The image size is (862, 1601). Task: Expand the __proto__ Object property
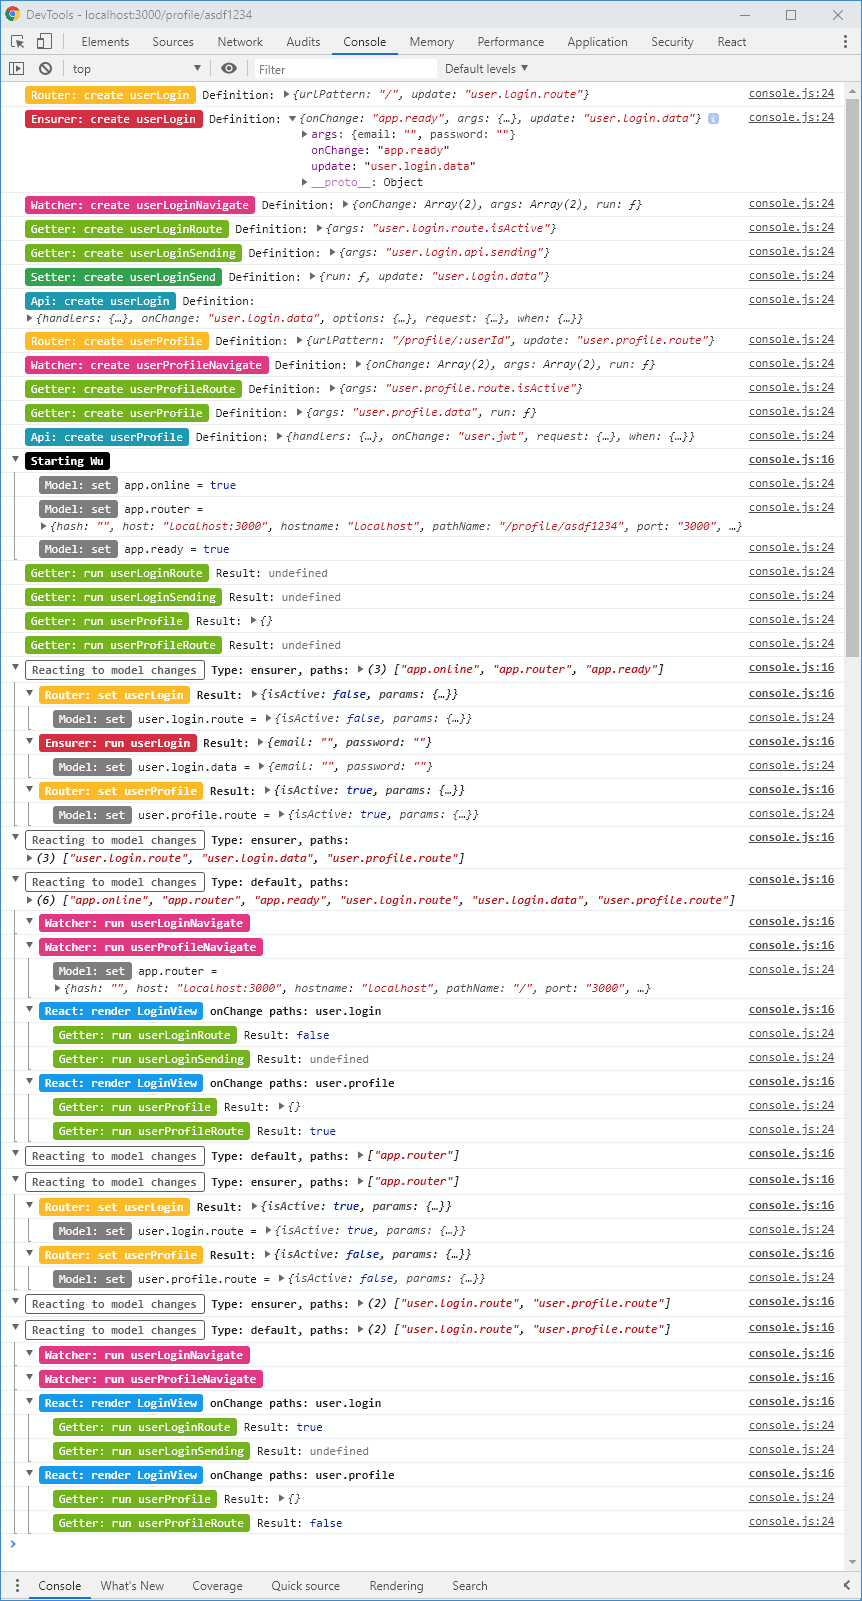(x=305, y=182)
